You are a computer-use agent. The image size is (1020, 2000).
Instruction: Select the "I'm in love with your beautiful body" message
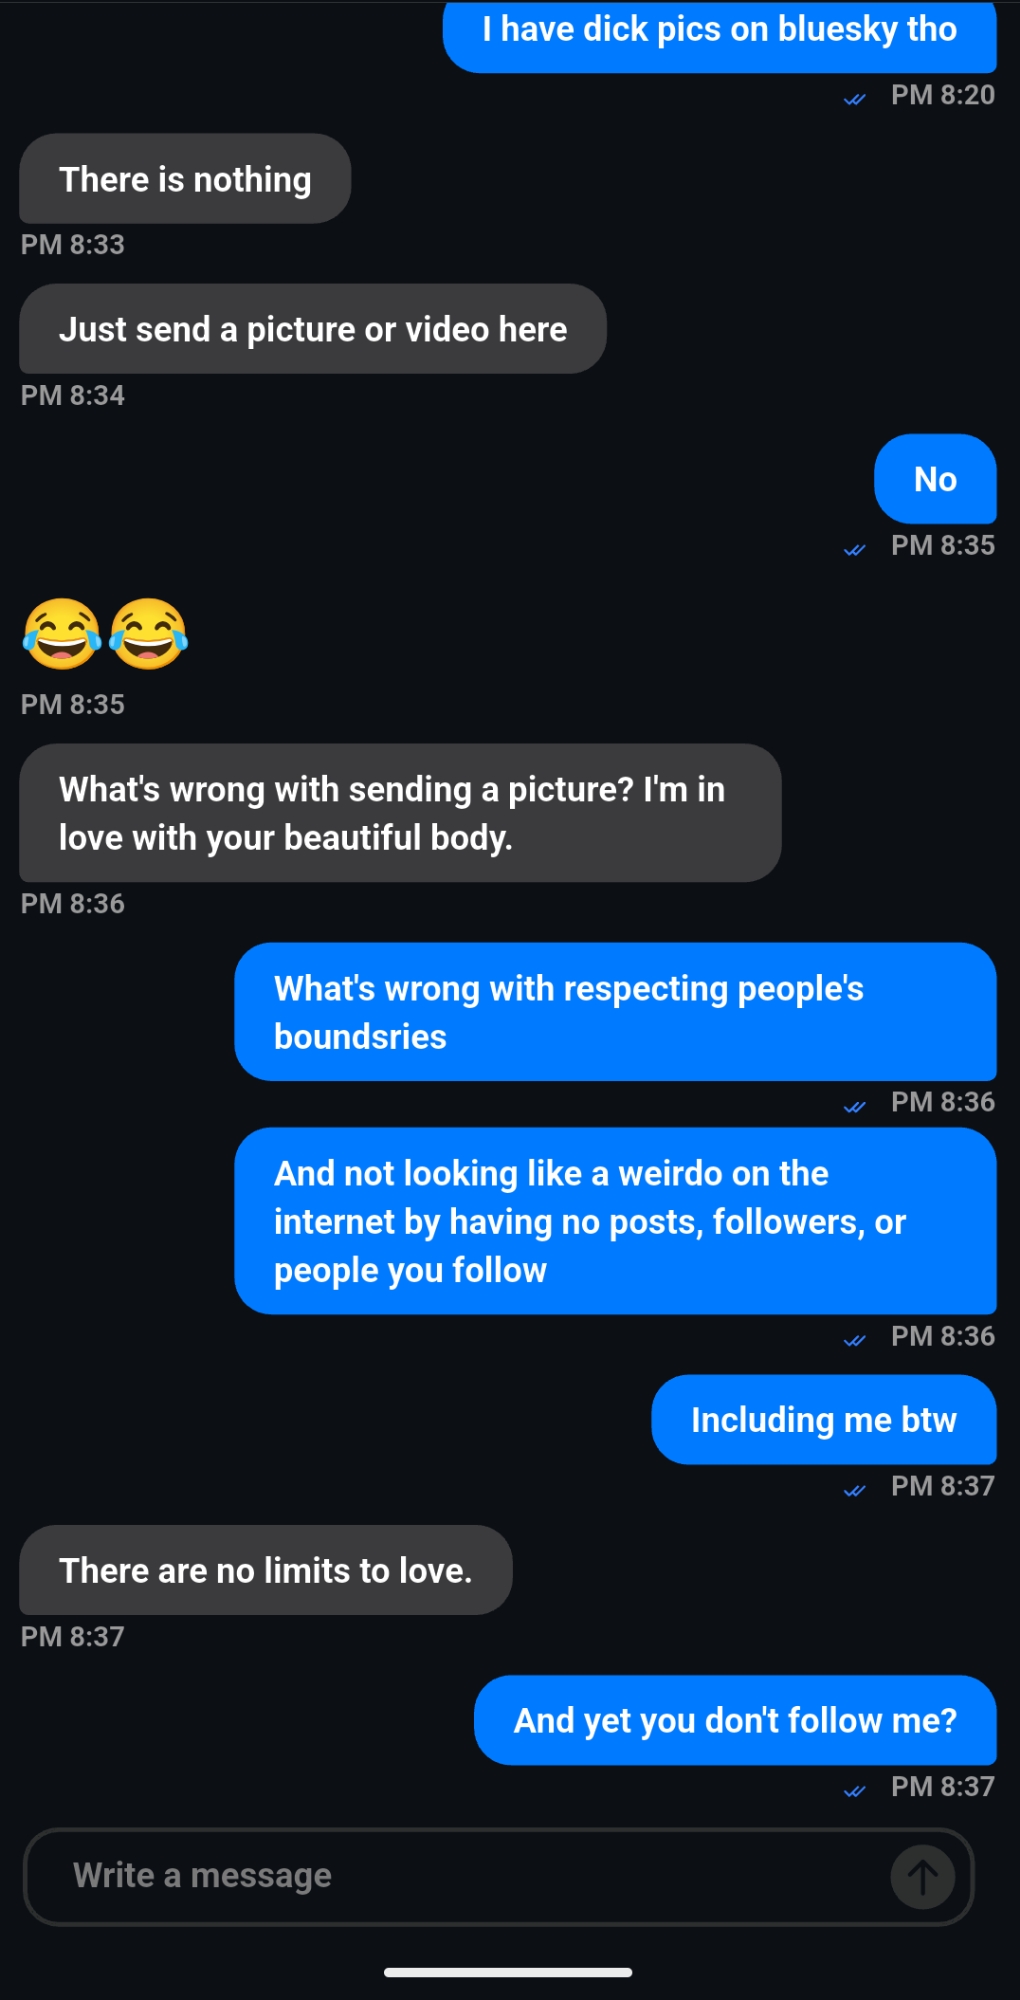coord(400,813)
